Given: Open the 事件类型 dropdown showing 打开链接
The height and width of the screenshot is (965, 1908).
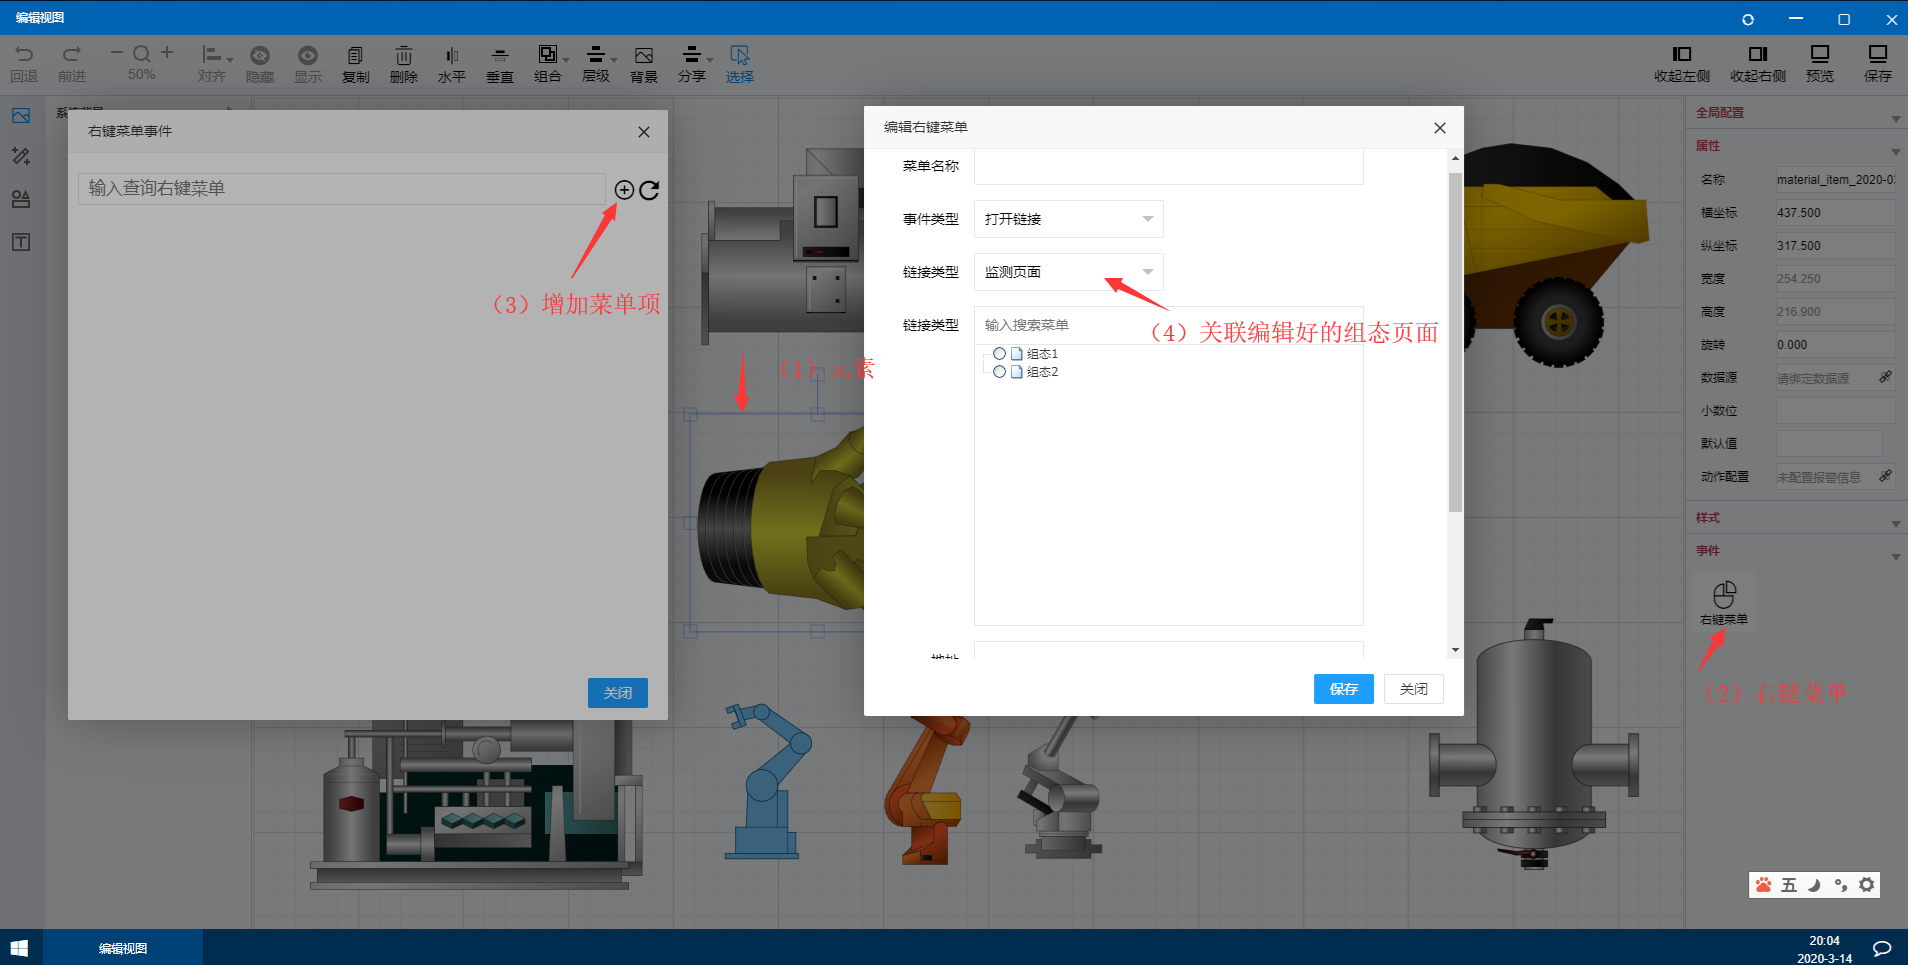Looking at the screenshot, I should click(1068, 219).
